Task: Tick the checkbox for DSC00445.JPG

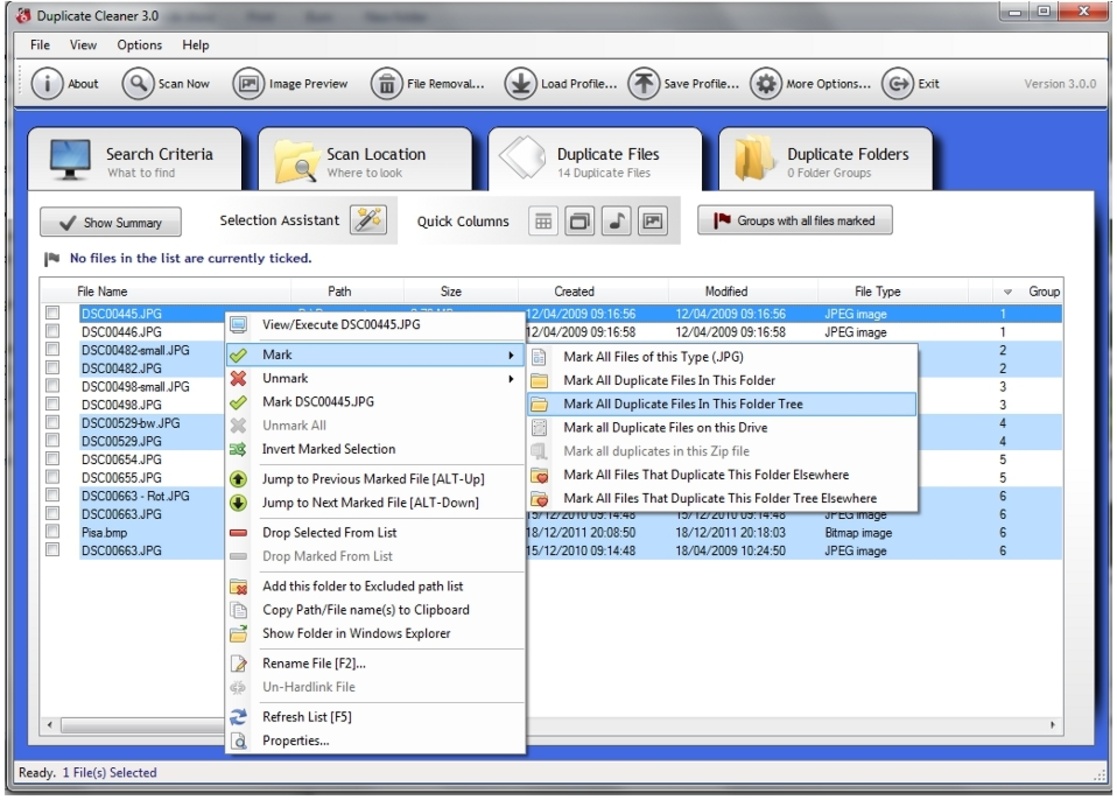Action: (x=52, y=314)
